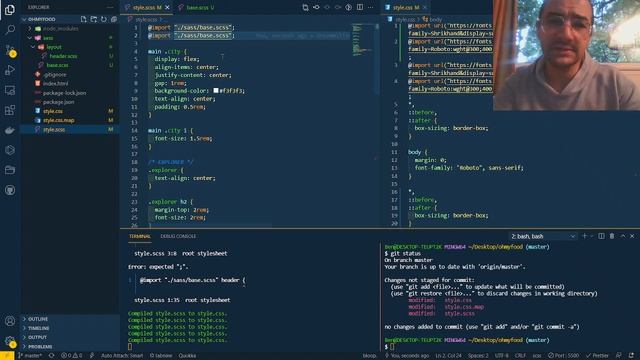
Task: Open the GitHub view in activity bar
Action: click(10, 190)
